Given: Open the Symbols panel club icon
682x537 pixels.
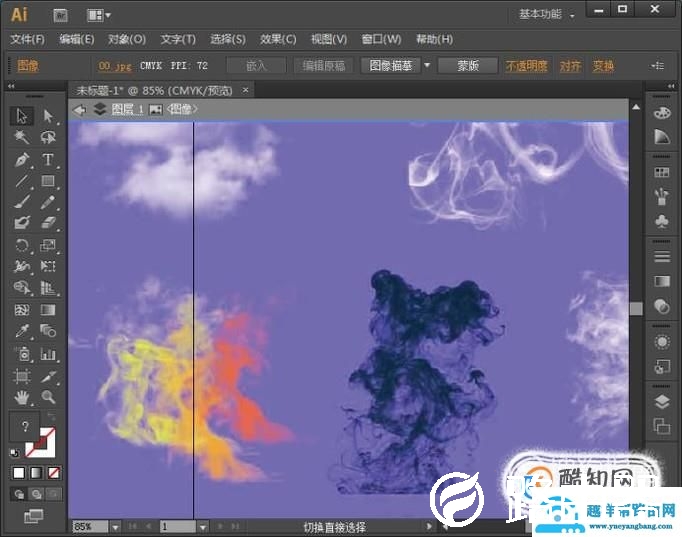Looking at the screenshot, I should (662, 222).
